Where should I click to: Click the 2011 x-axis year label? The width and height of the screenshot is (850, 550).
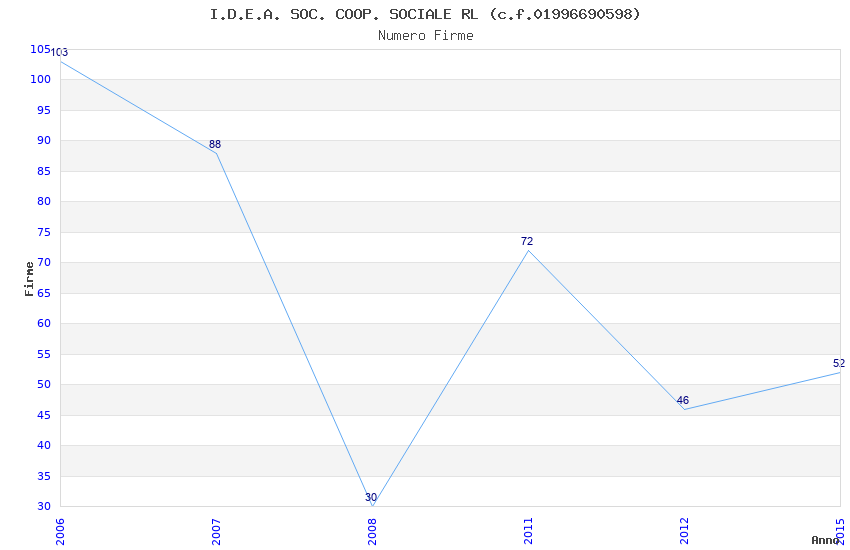(x=529, y=531)
